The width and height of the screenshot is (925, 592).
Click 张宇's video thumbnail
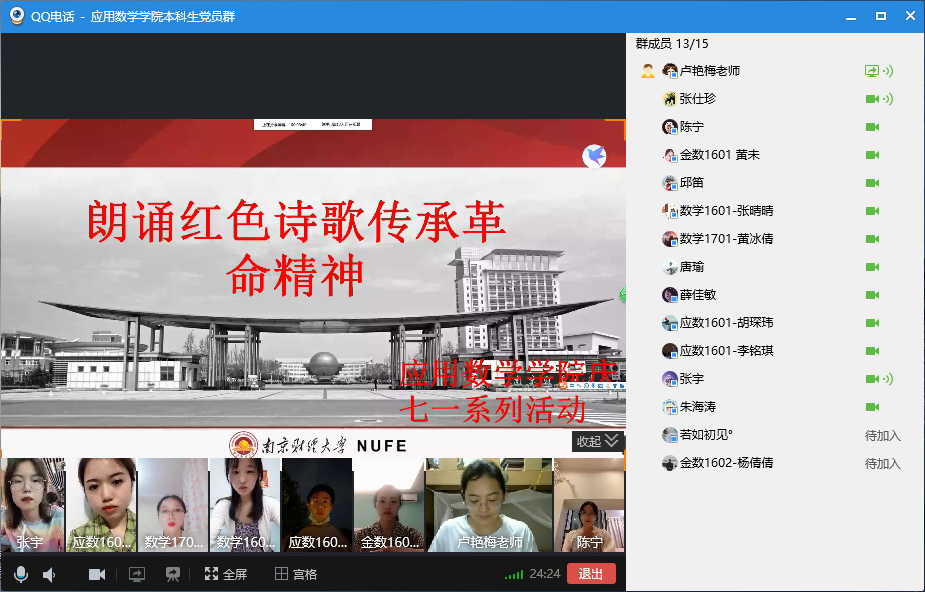(x=32, y=505)
